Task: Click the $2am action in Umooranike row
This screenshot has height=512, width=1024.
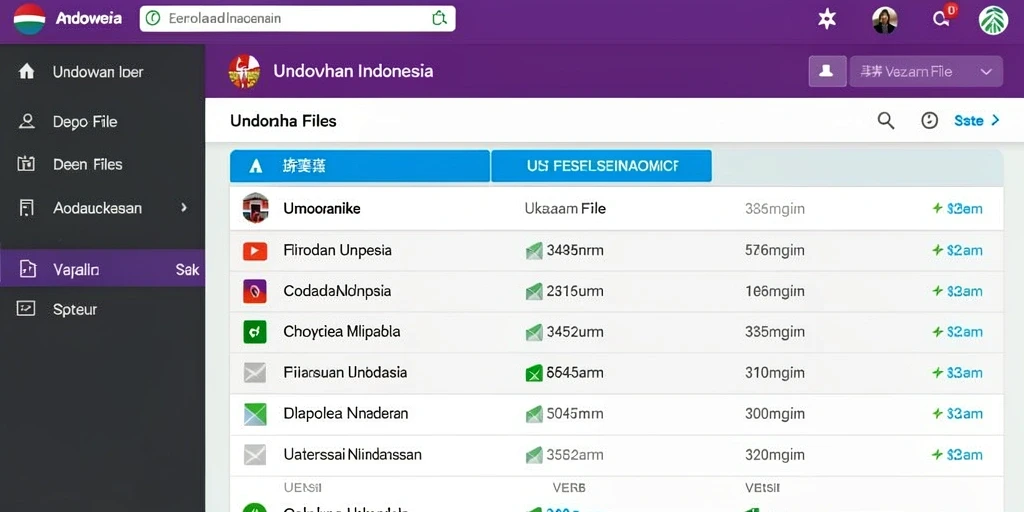Action: click(957, 209)
